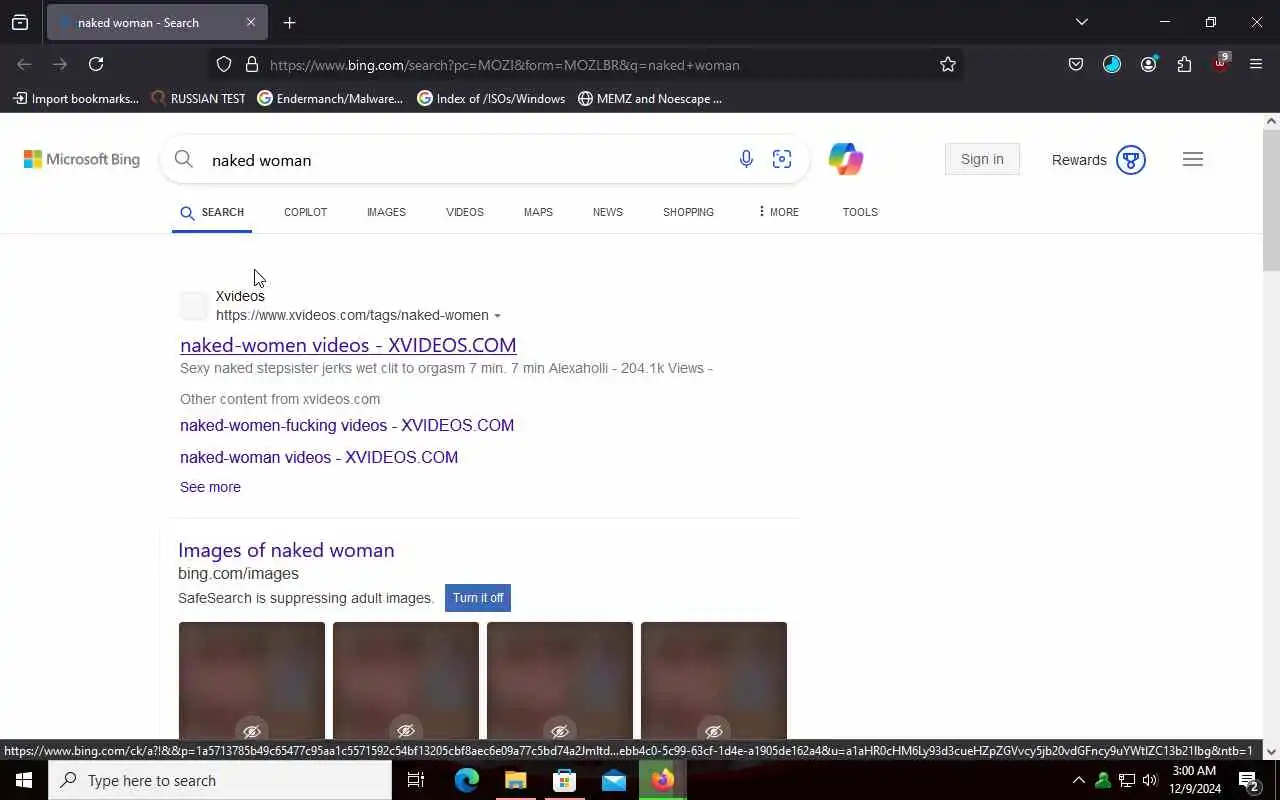Viewport: 1280px width, 800px height.
Task: Open Mail app from taskbar
Action: point(614,780)
